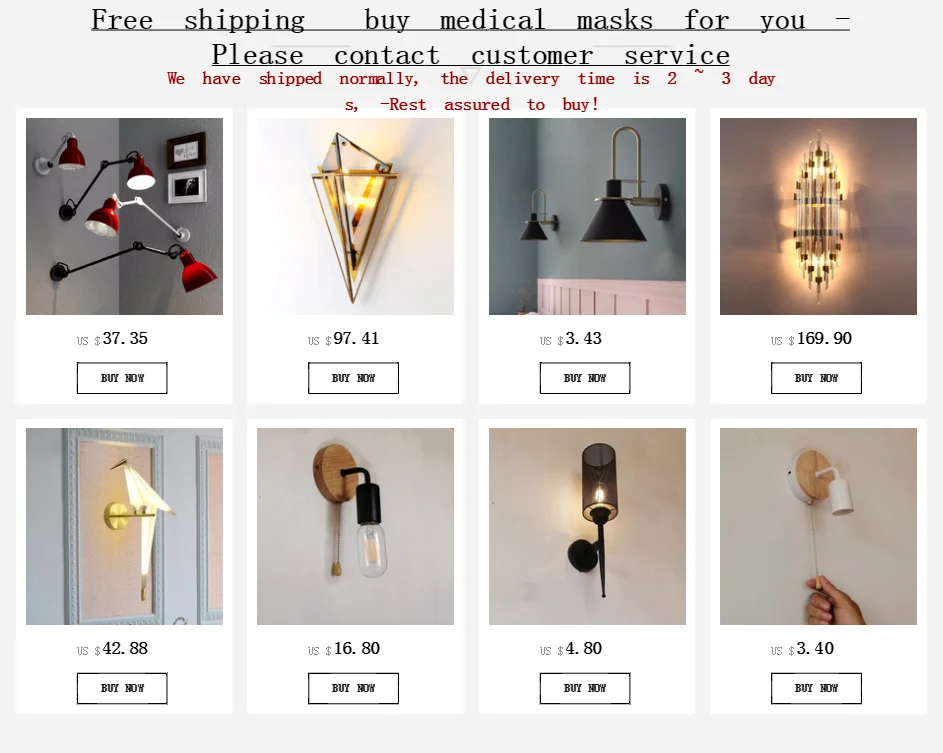This screenshot has height=753, width=943.
Task: Click the red delivery time notice text
Action: click(471, 91)
